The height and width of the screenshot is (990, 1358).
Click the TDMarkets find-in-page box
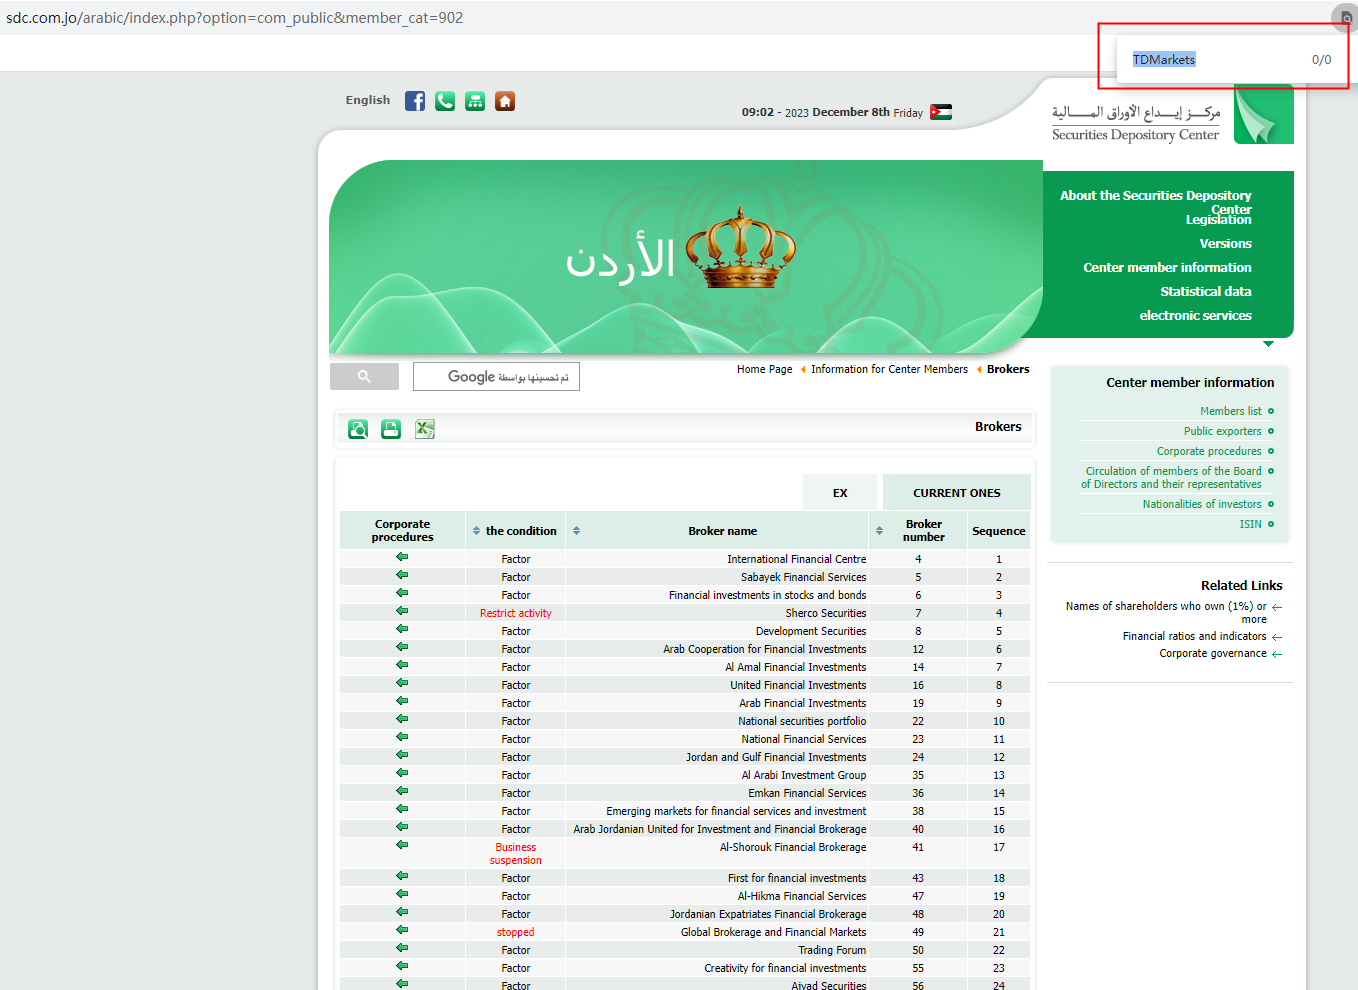coord(1210,60)
